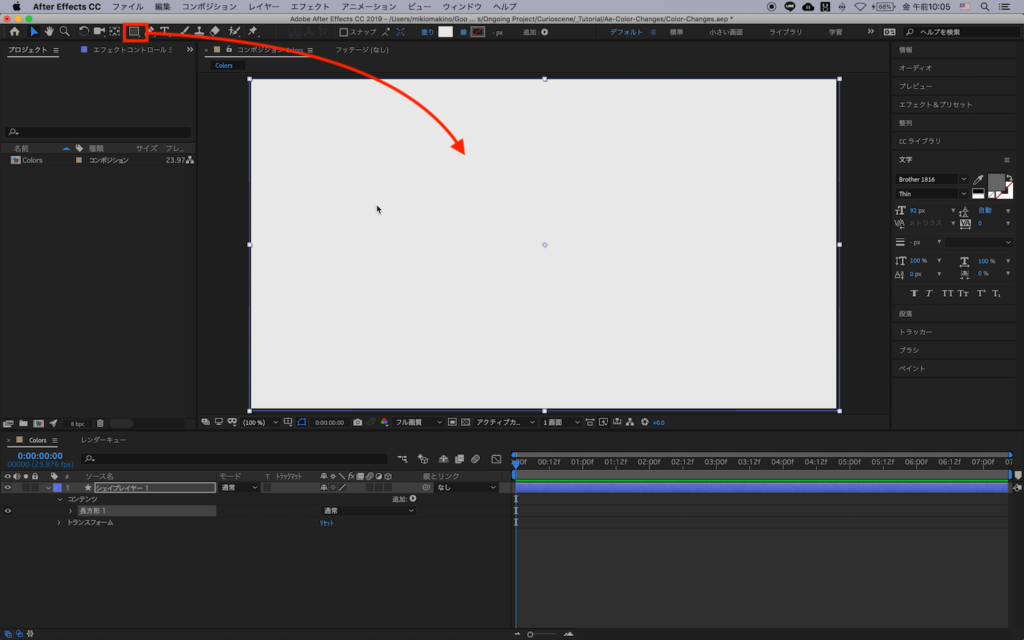Enable the スナップ checkbox in the toolbar
This screenshot has width=1024, height=640.
point(344,31)
